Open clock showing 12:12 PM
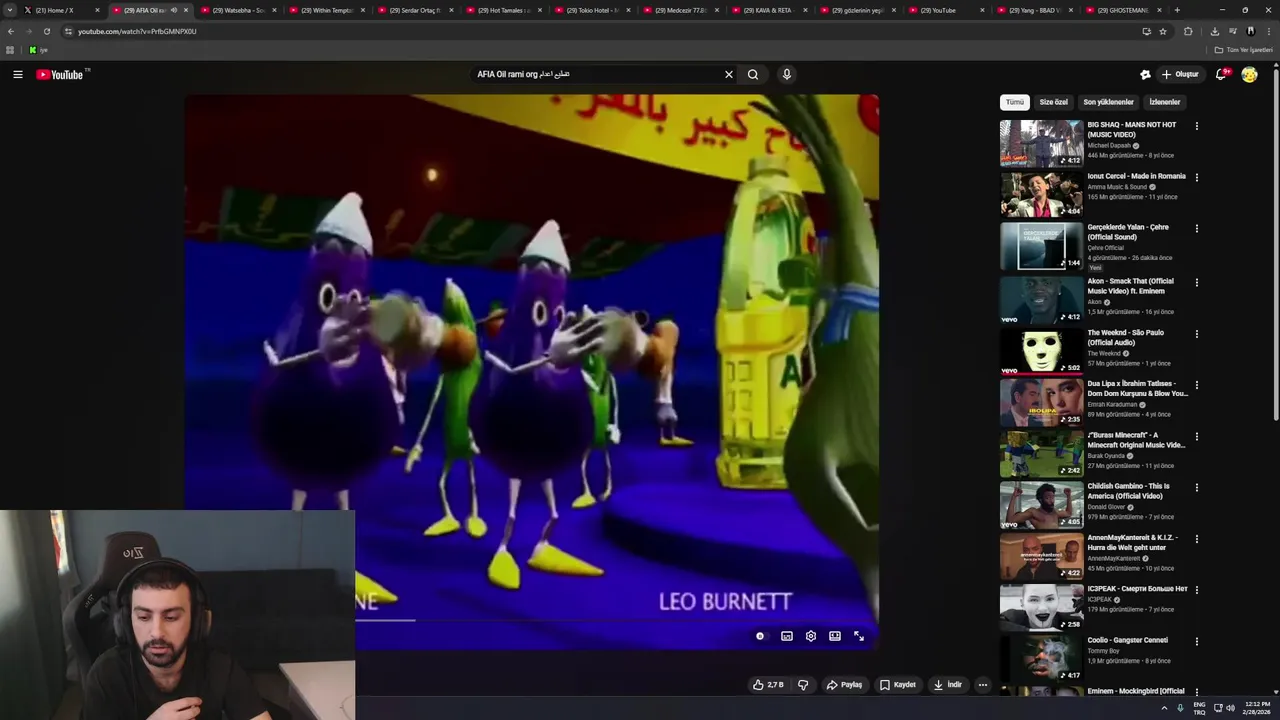This screenshot has width=1280, height=720. click(1257, 708)
